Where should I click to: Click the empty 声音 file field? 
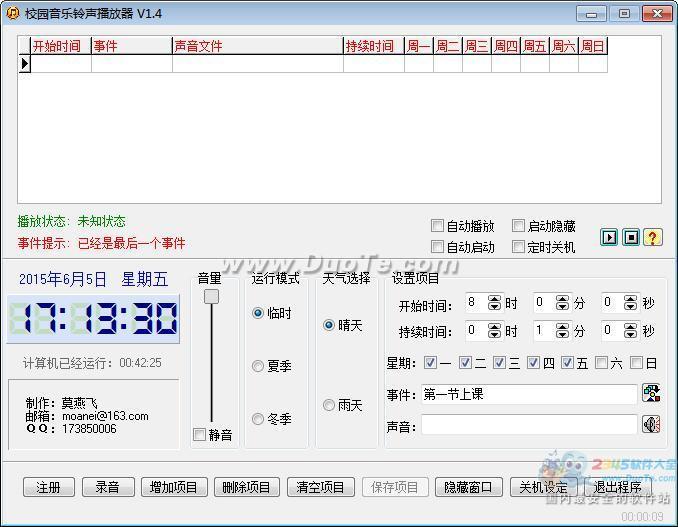click(x=529, y=425)
